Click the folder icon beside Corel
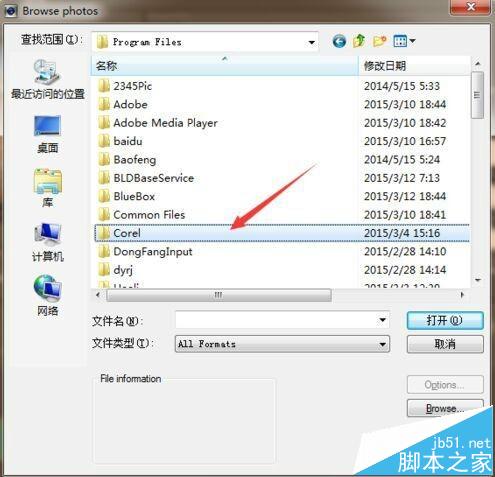495x477 pixels. tap(104, 233)
